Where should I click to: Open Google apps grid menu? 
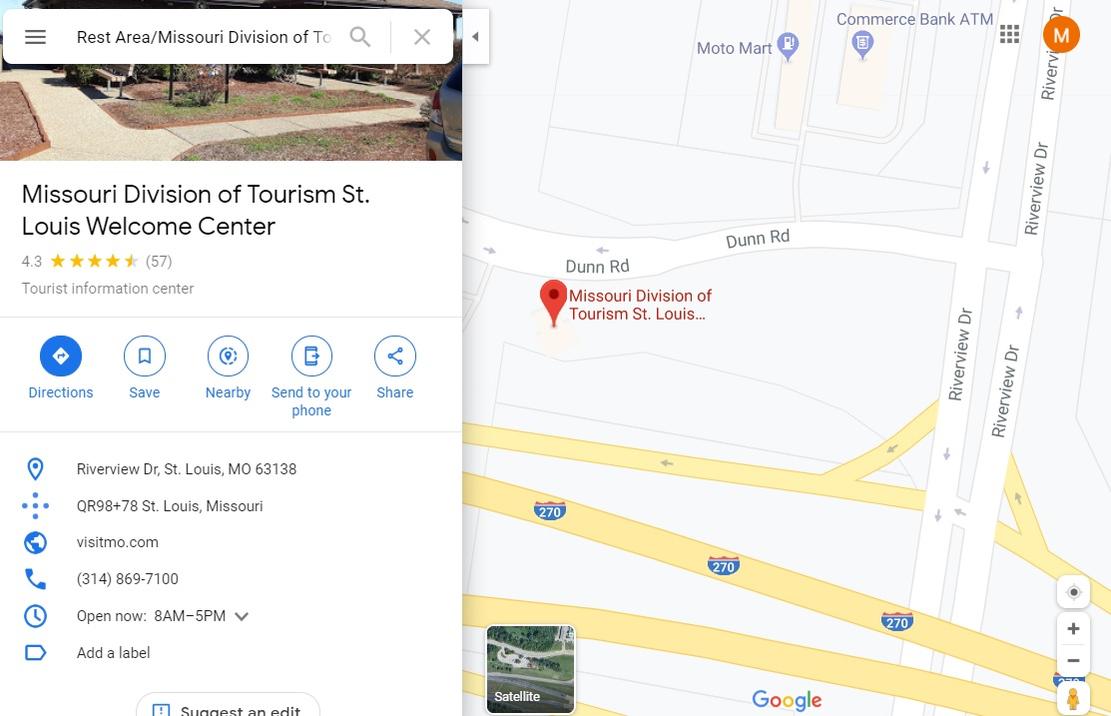tap(1009, 34)
